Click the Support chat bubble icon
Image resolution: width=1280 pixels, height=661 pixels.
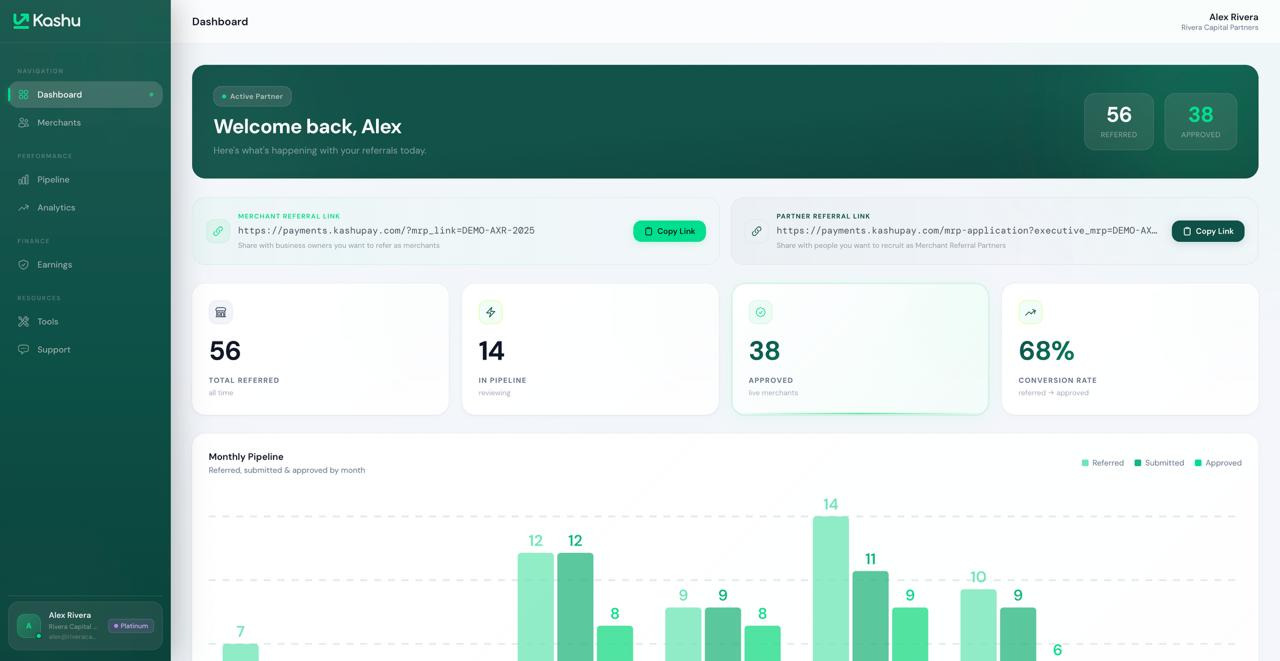(23, 350)
